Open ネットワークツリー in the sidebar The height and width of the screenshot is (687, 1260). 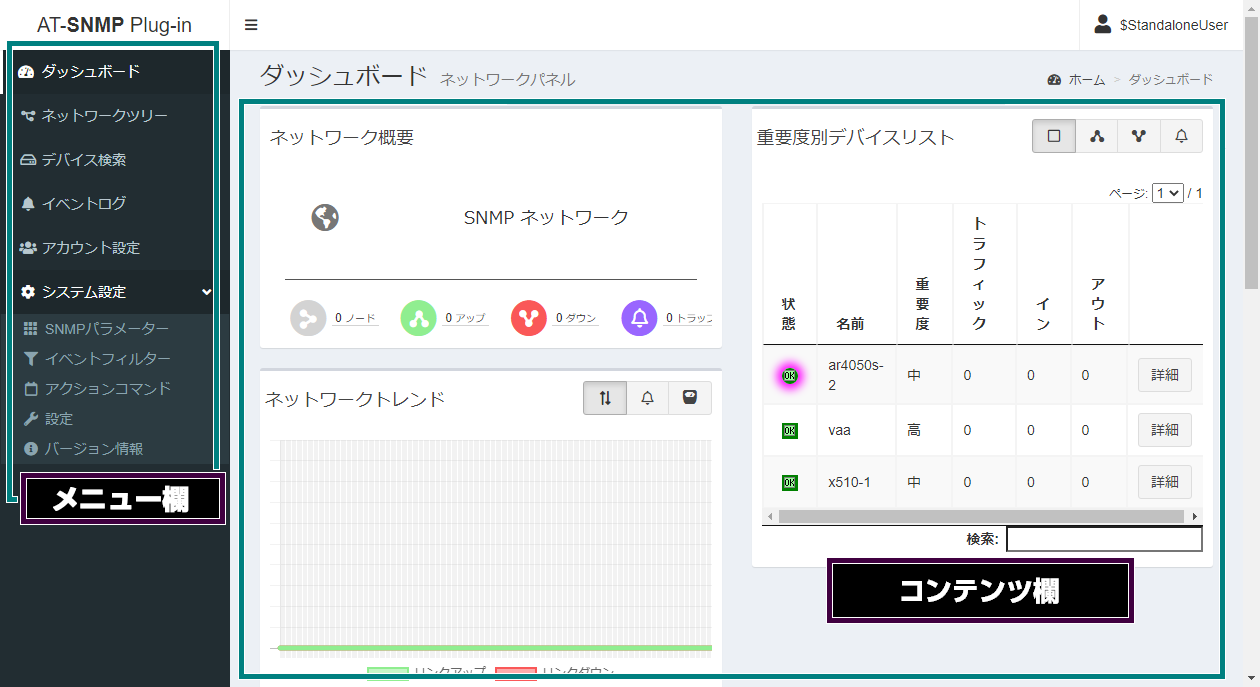point(95,115)
